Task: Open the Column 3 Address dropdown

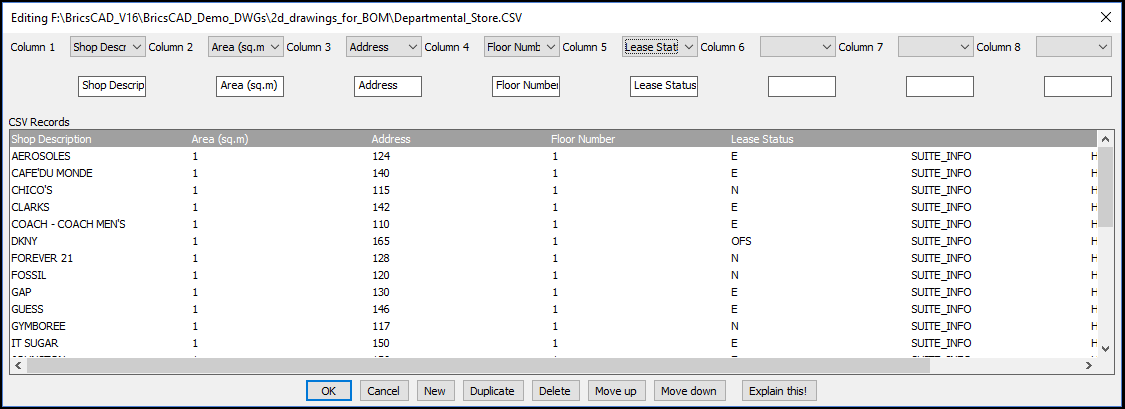Action: click(x=384, y=47)
